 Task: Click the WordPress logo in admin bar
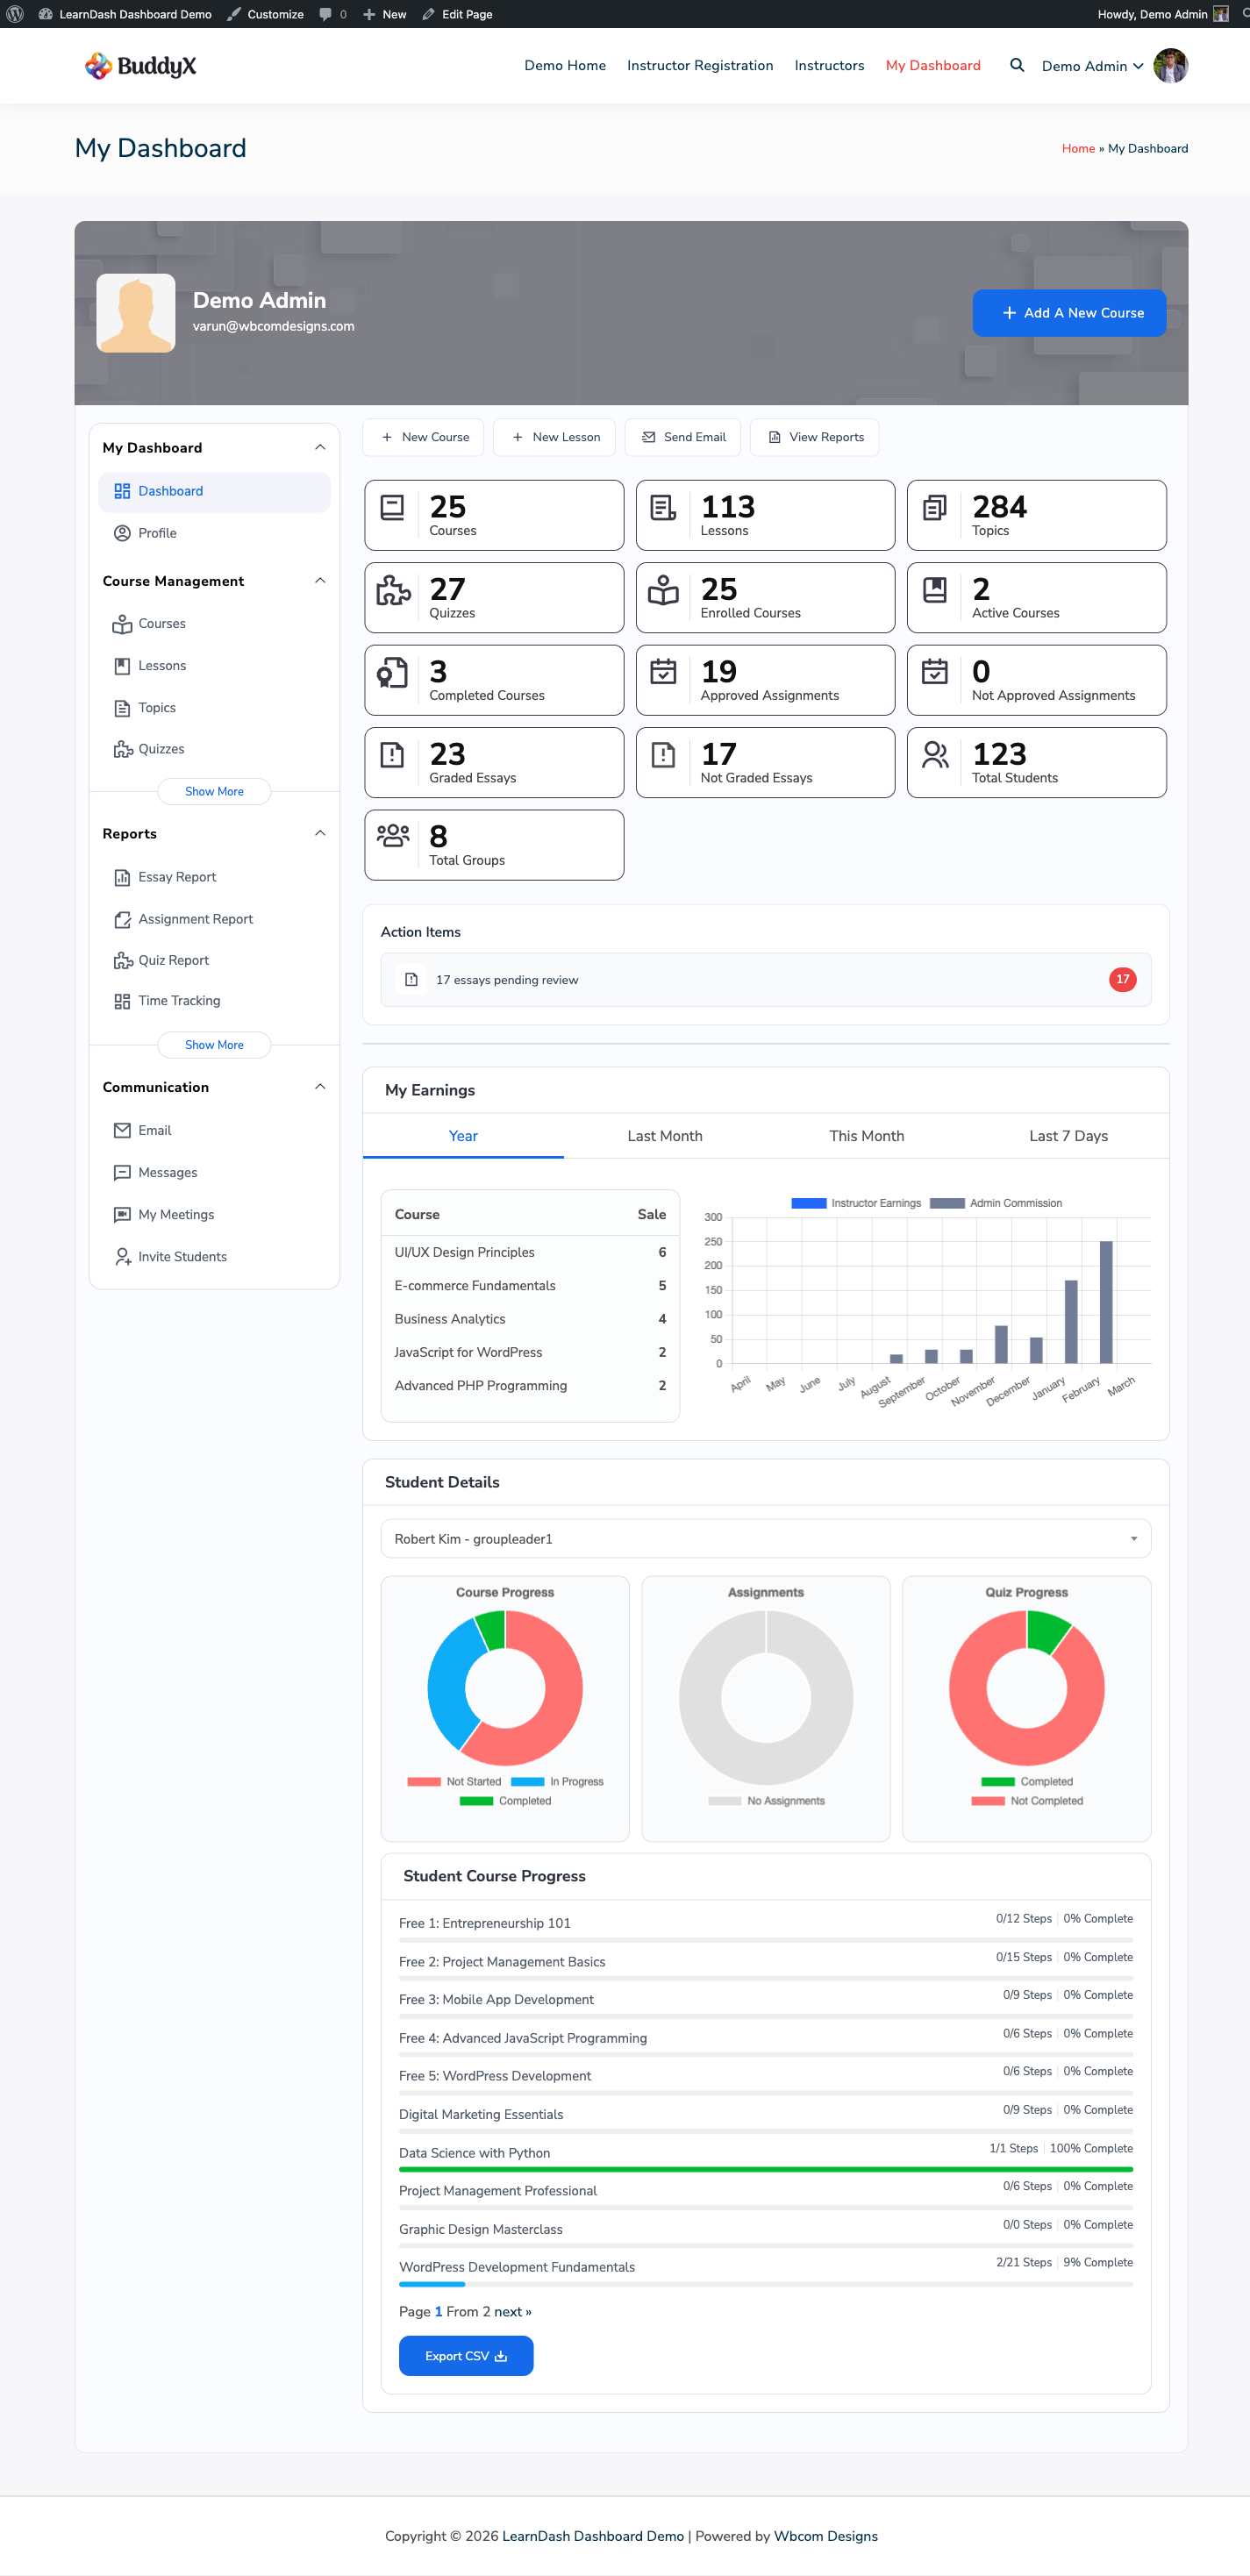click(x=15, y=14)
